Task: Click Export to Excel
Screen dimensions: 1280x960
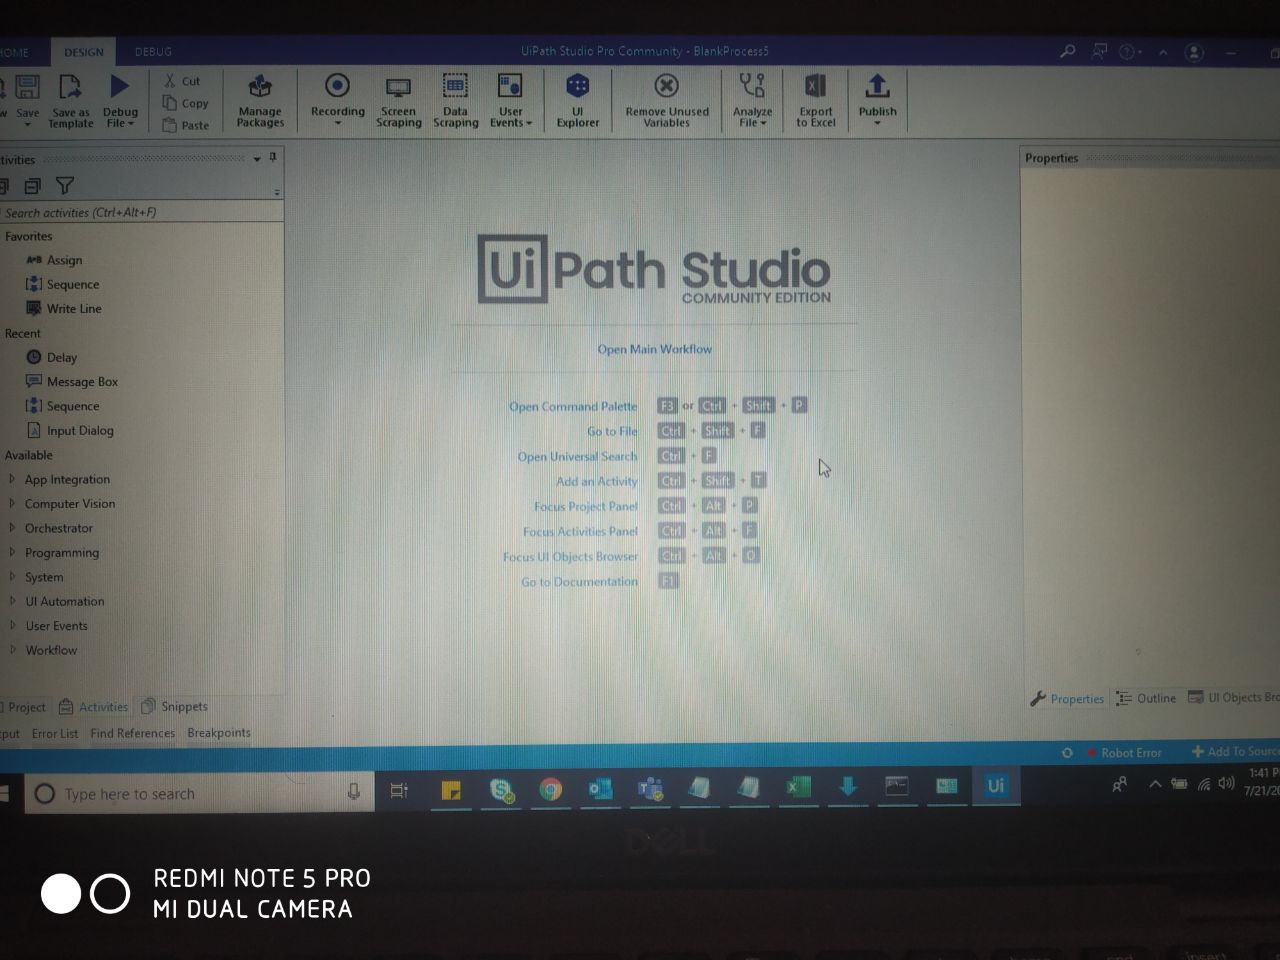Action: (x=816, y=100)
